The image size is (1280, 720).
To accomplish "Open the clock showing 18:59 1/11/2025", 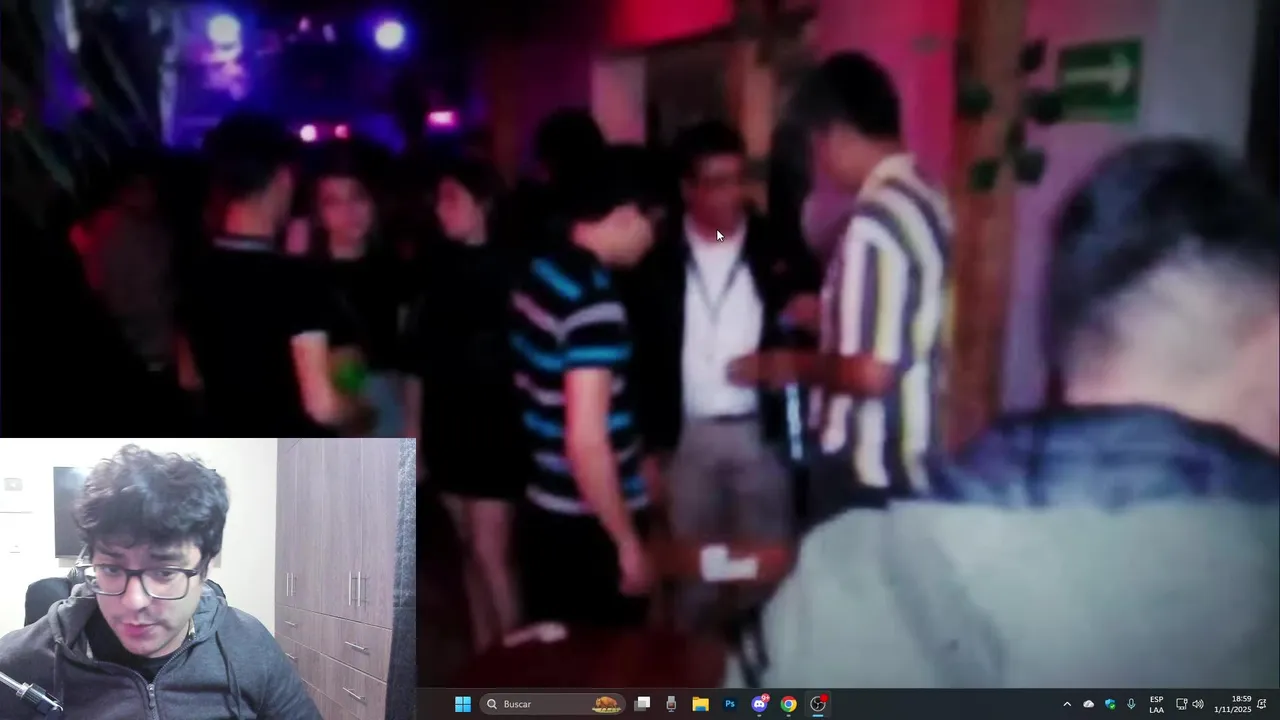I will 1232,704.
